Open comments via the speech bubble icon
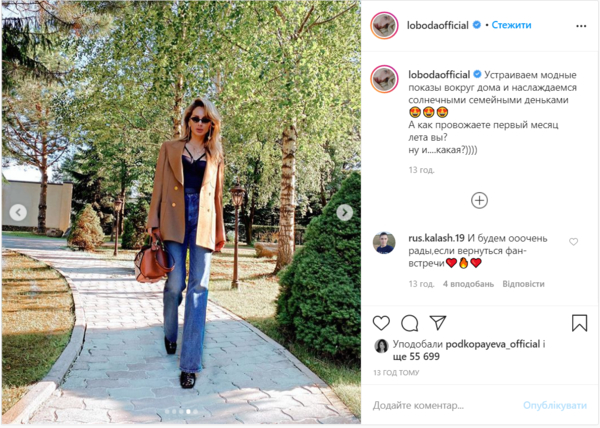This screenshot has height=428, width=600. [x=409, y=323]
